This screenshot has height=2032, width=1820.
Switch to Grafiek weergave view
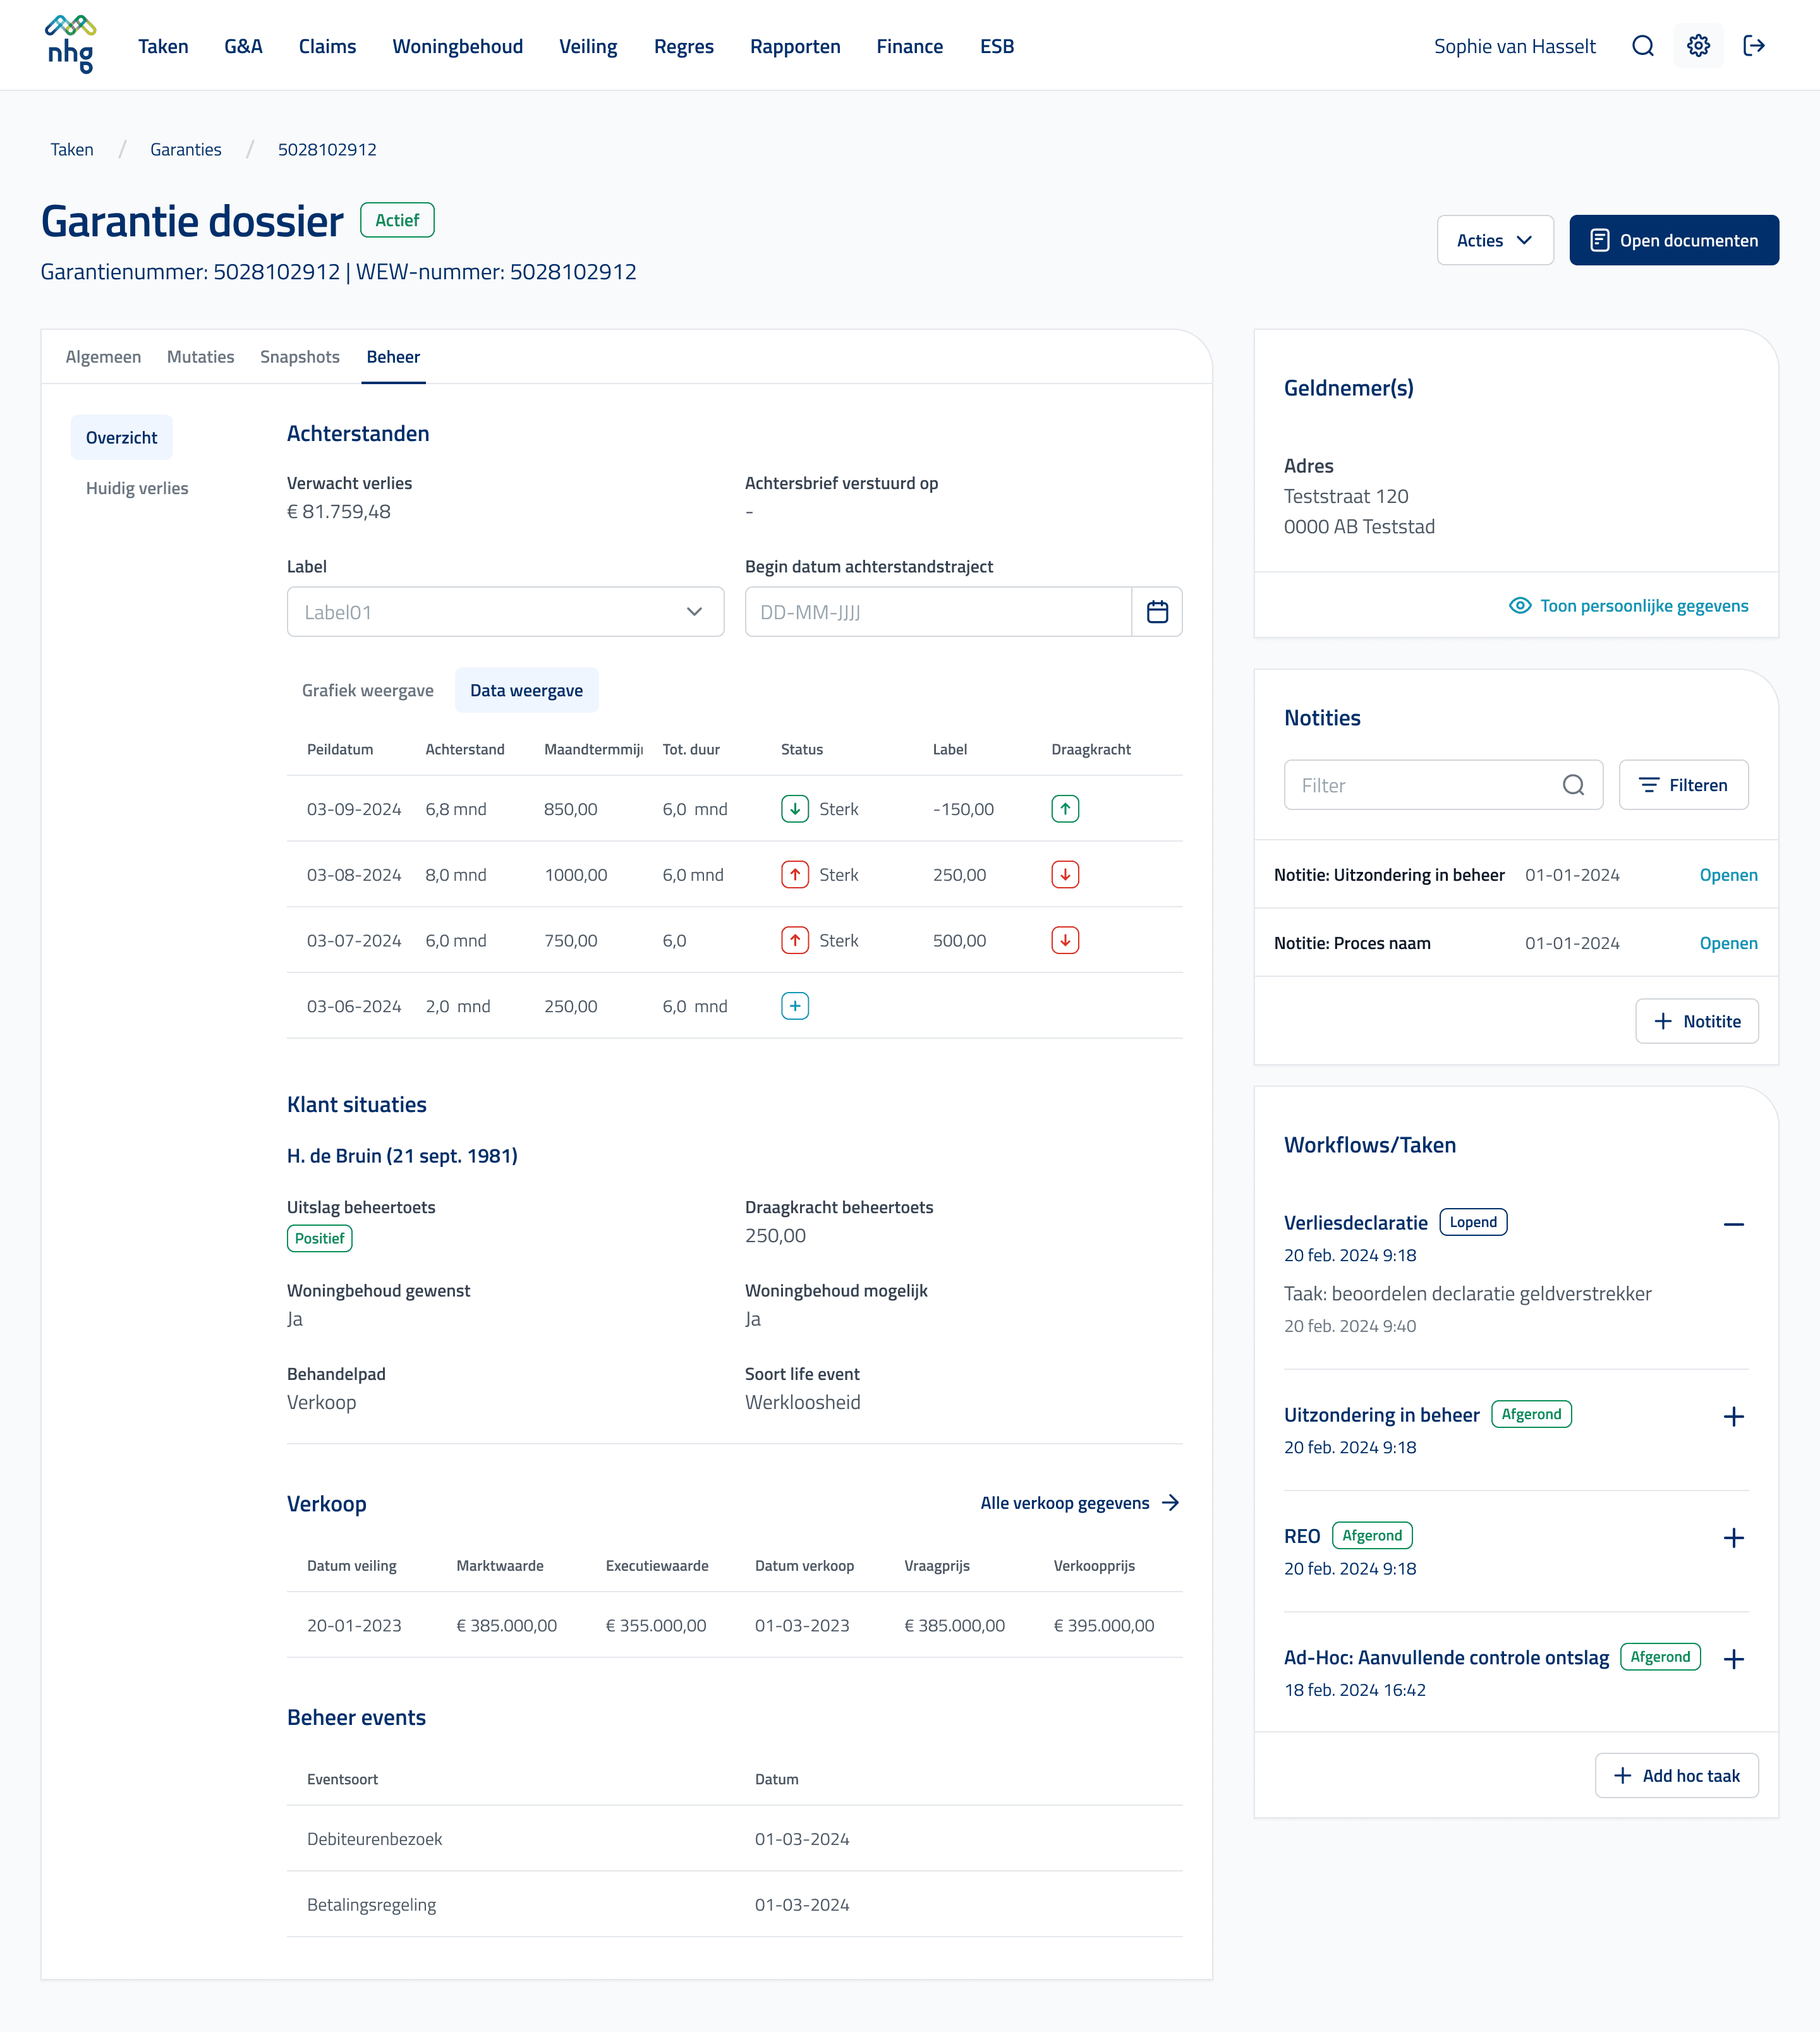(x=367, y=690)
